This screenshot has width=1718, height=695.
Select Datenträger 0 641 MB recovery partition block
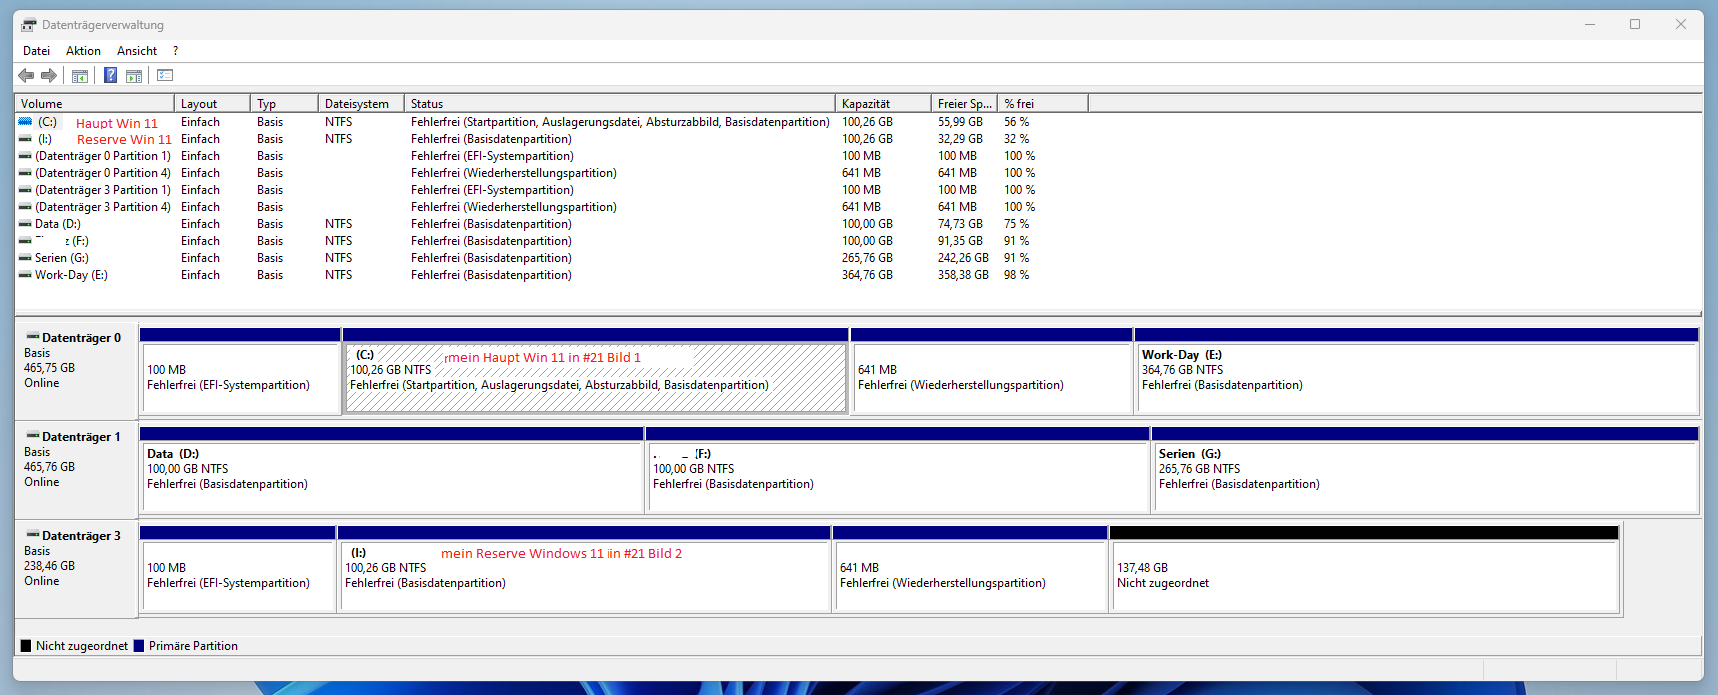point(992,378)
